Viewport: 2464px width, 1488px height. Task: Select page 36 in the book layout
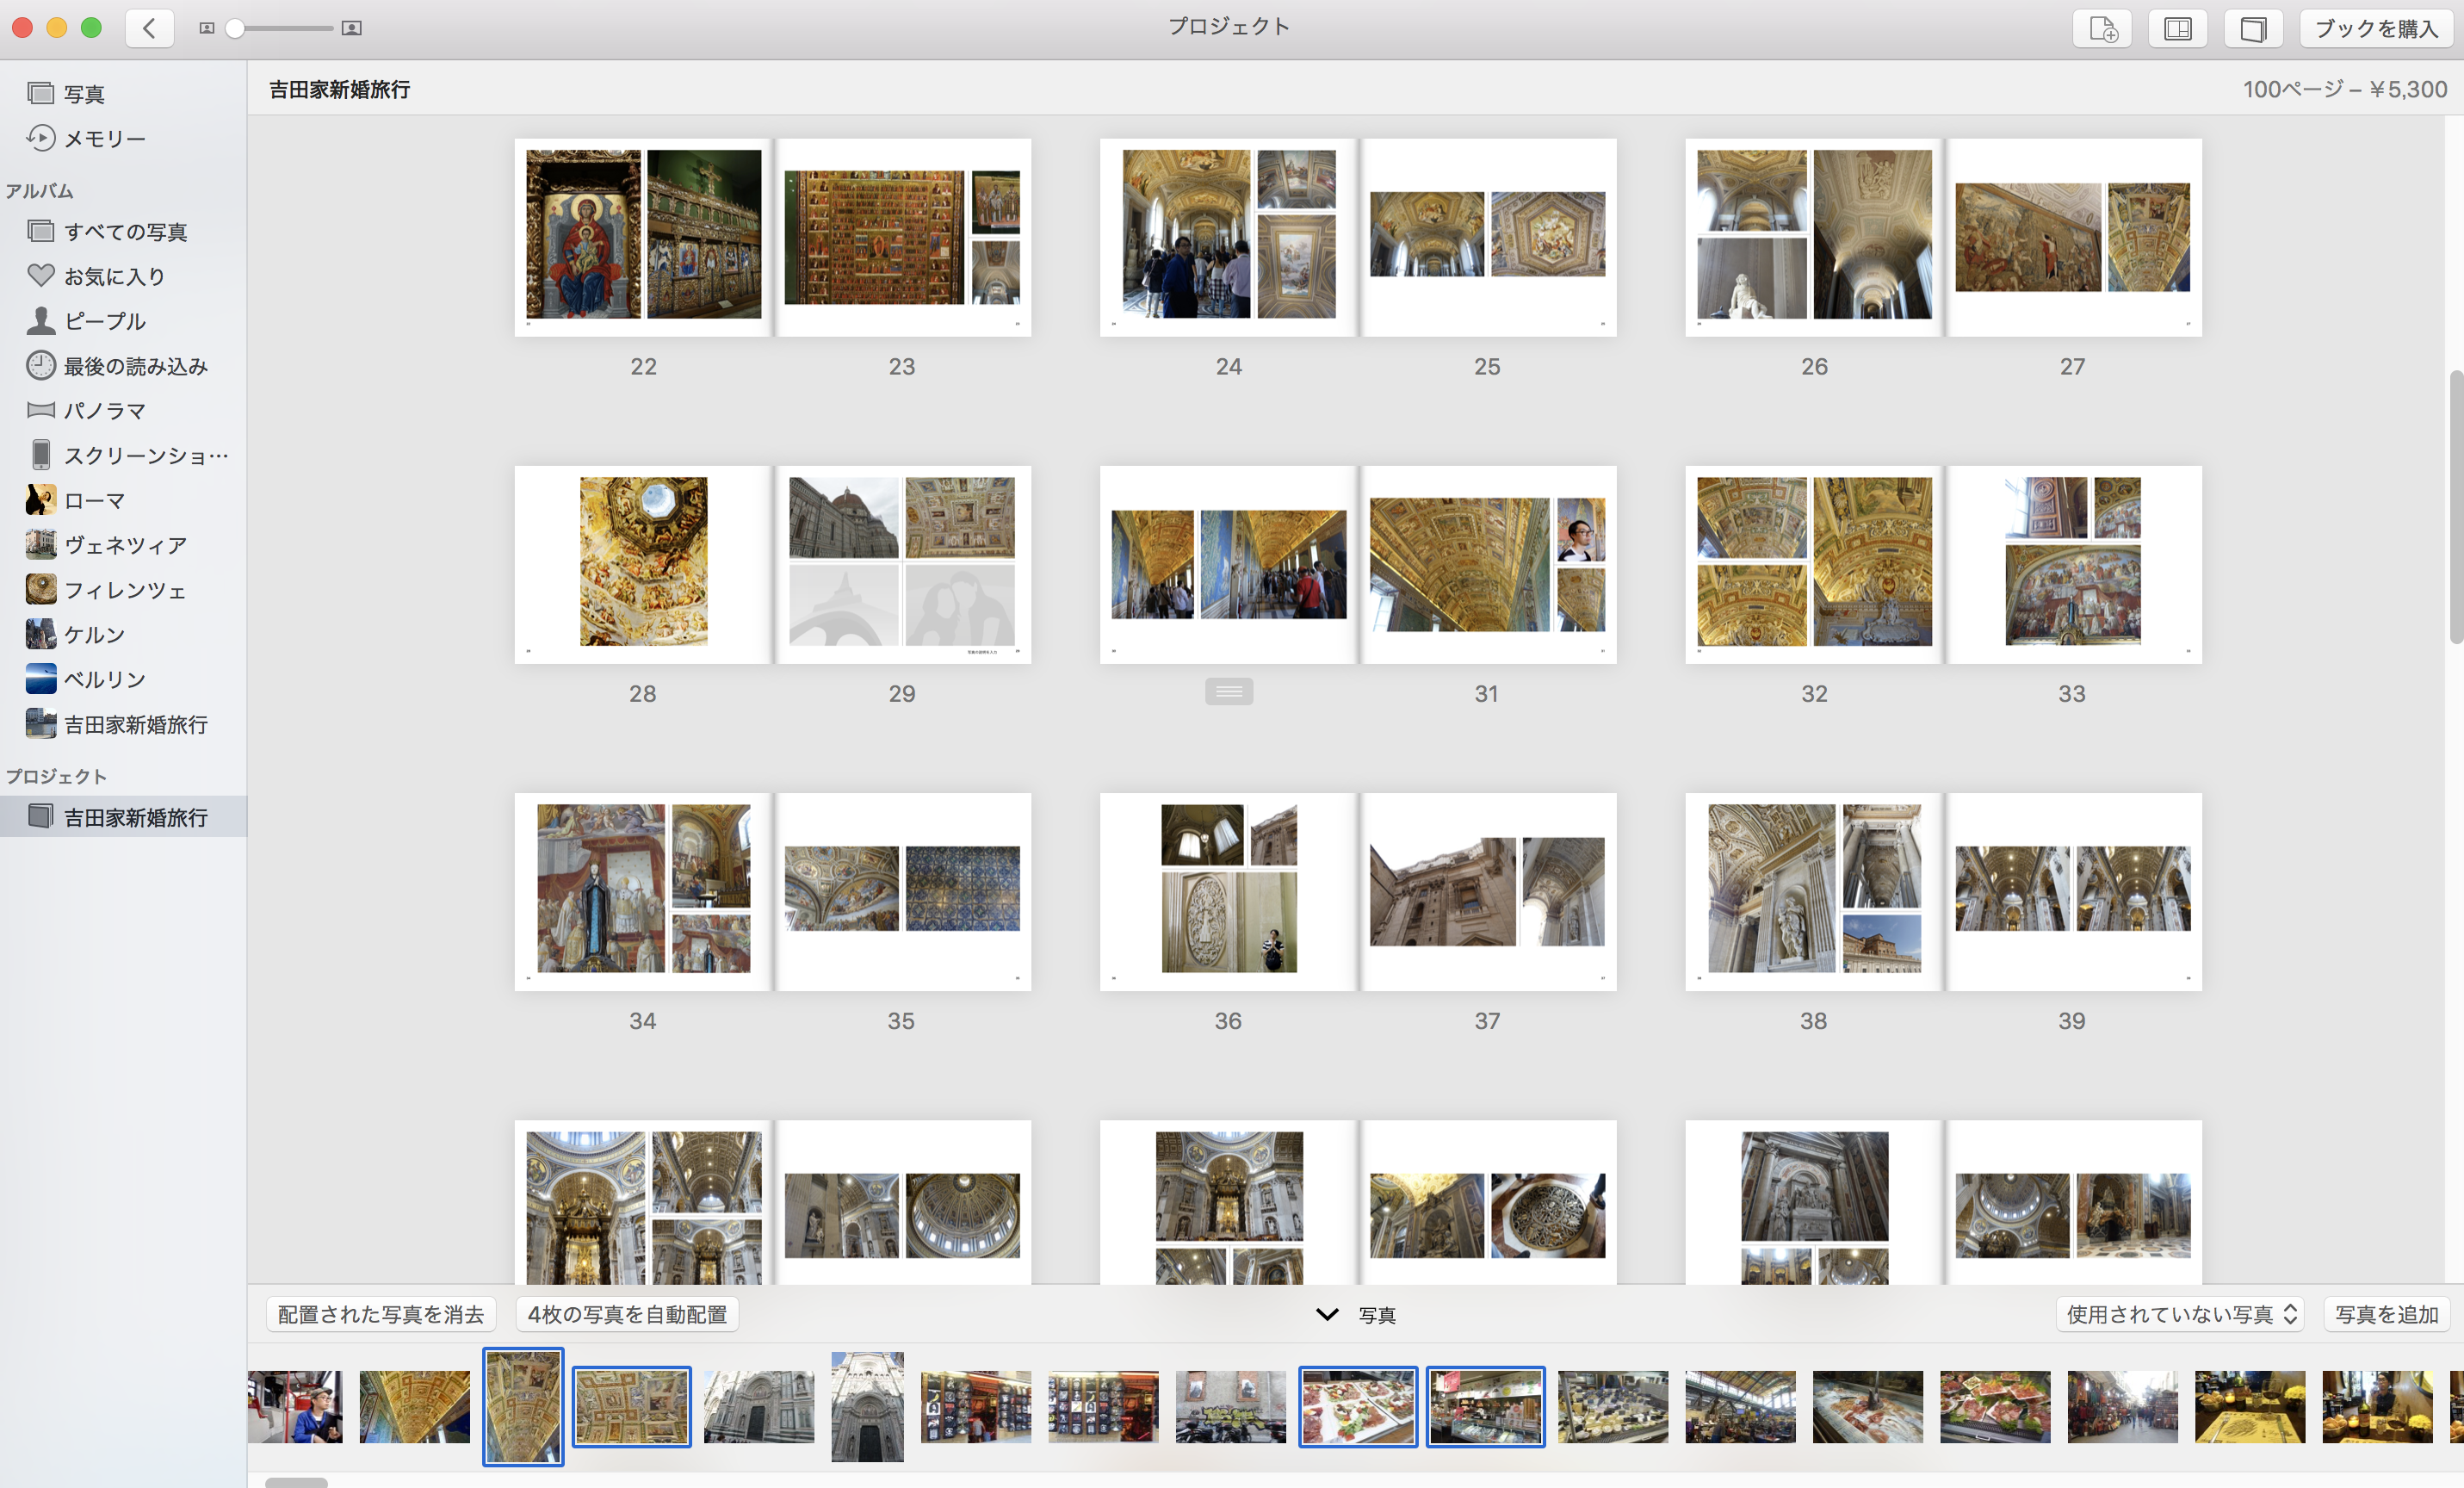click(x=1228, y=891)
